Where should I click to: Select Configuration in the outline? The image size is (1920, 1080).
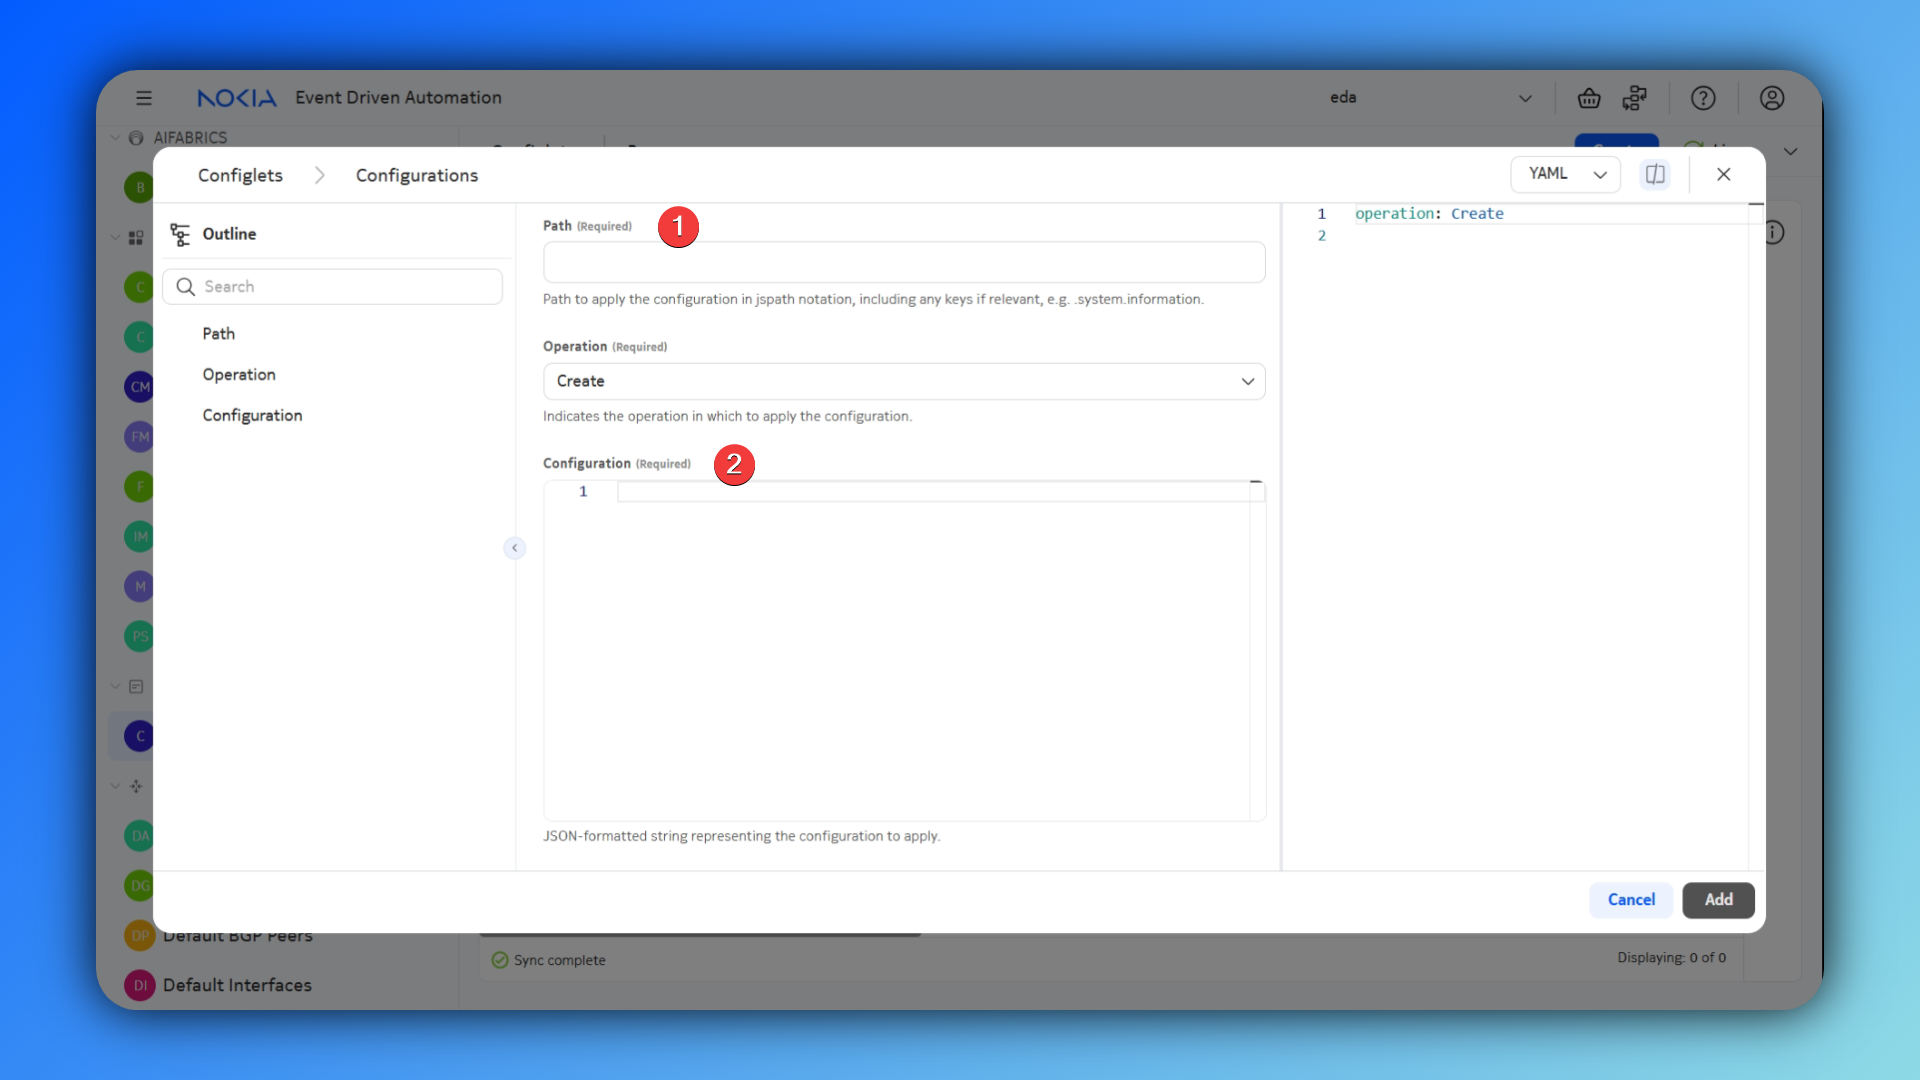tap(252, 415)
